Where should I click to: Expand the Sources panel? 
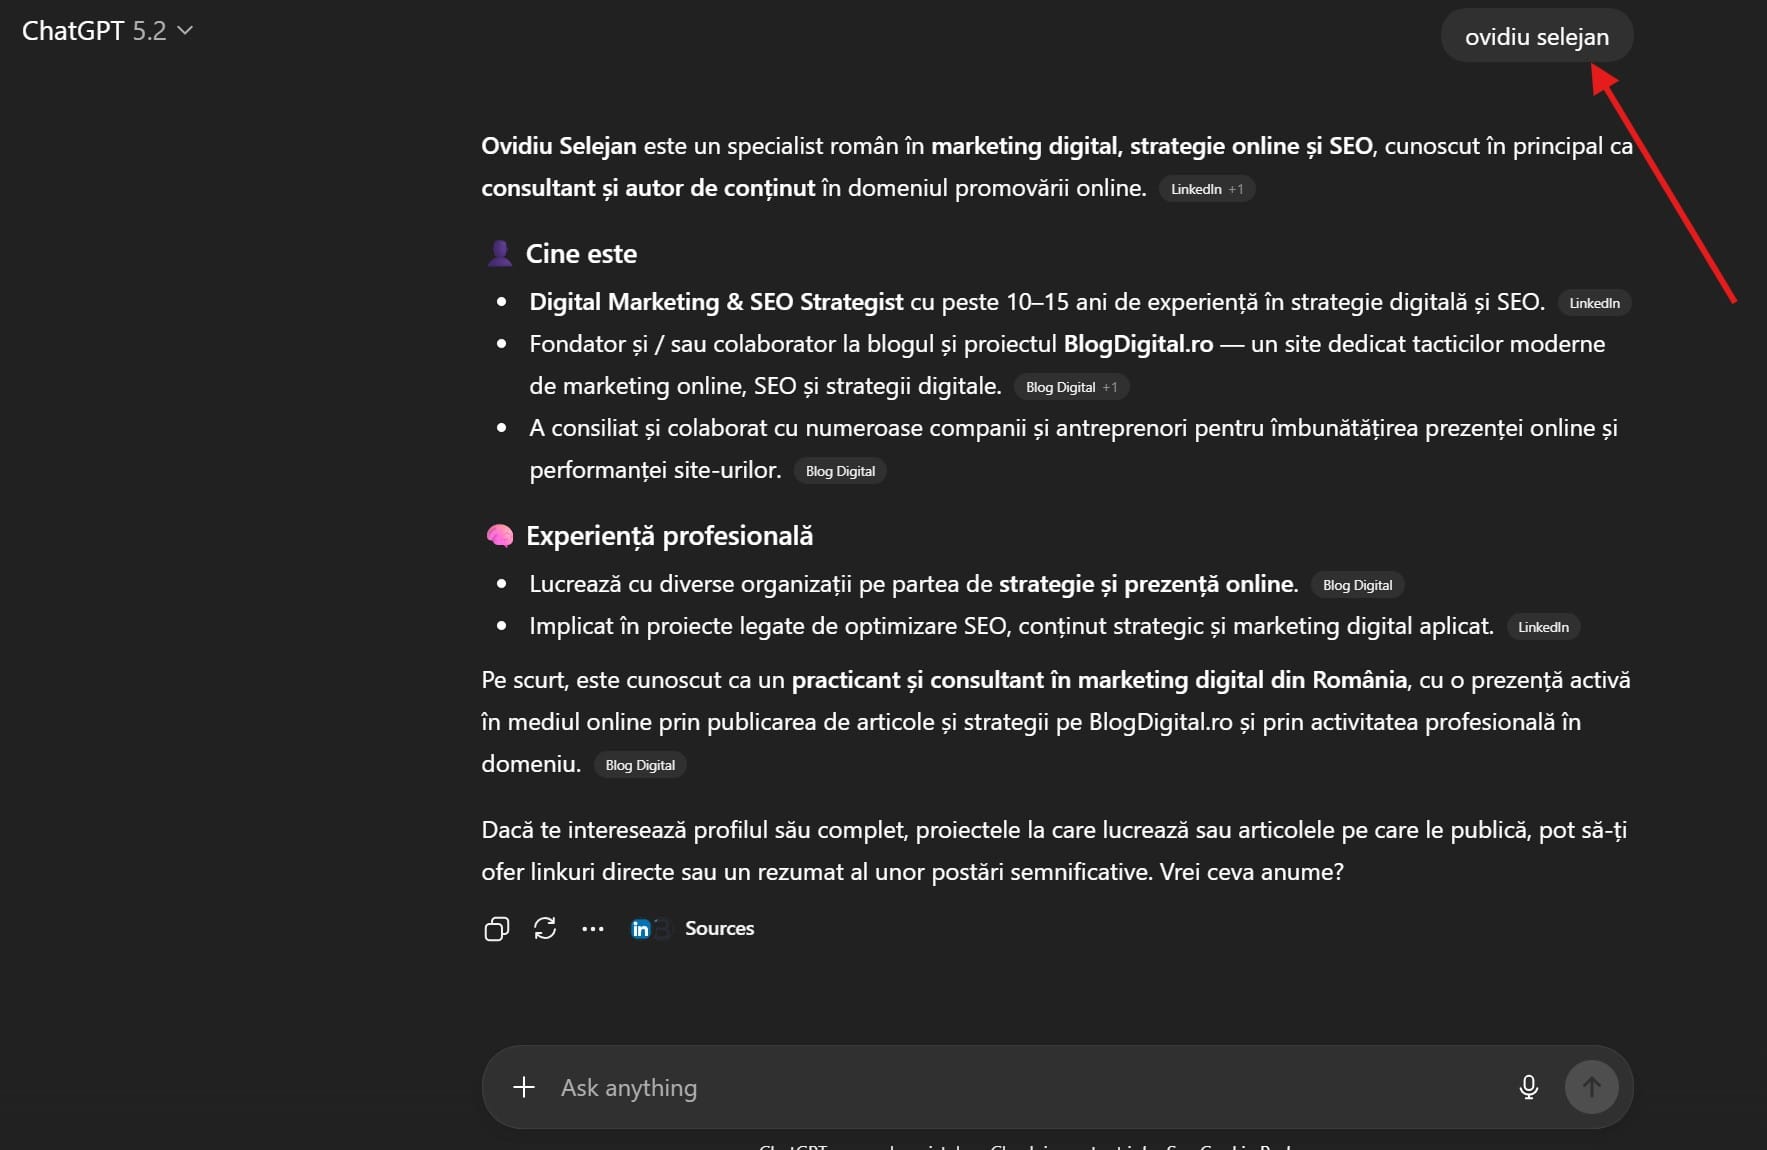(719, 929)
